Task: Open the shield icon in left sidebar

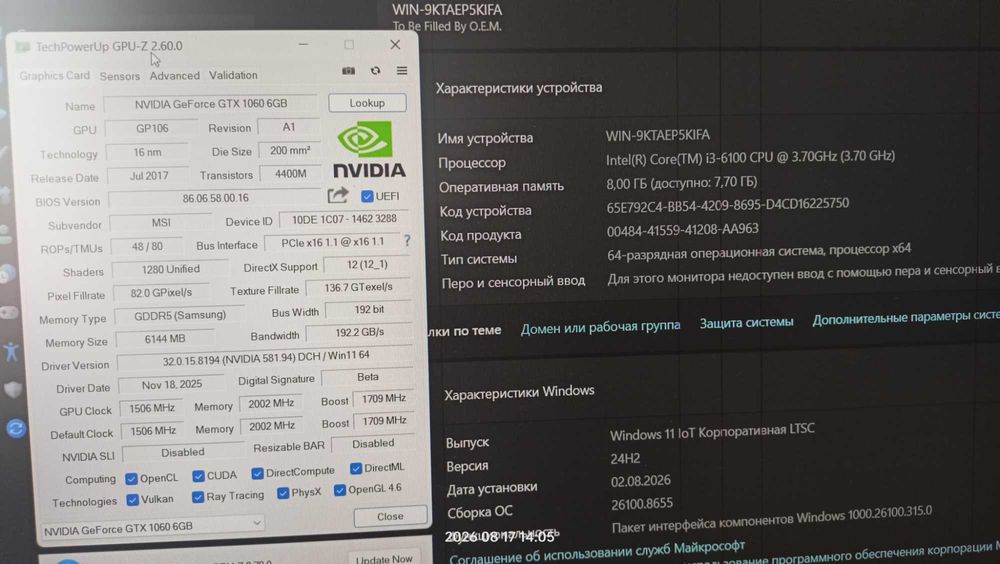Action: click(13, 390)
